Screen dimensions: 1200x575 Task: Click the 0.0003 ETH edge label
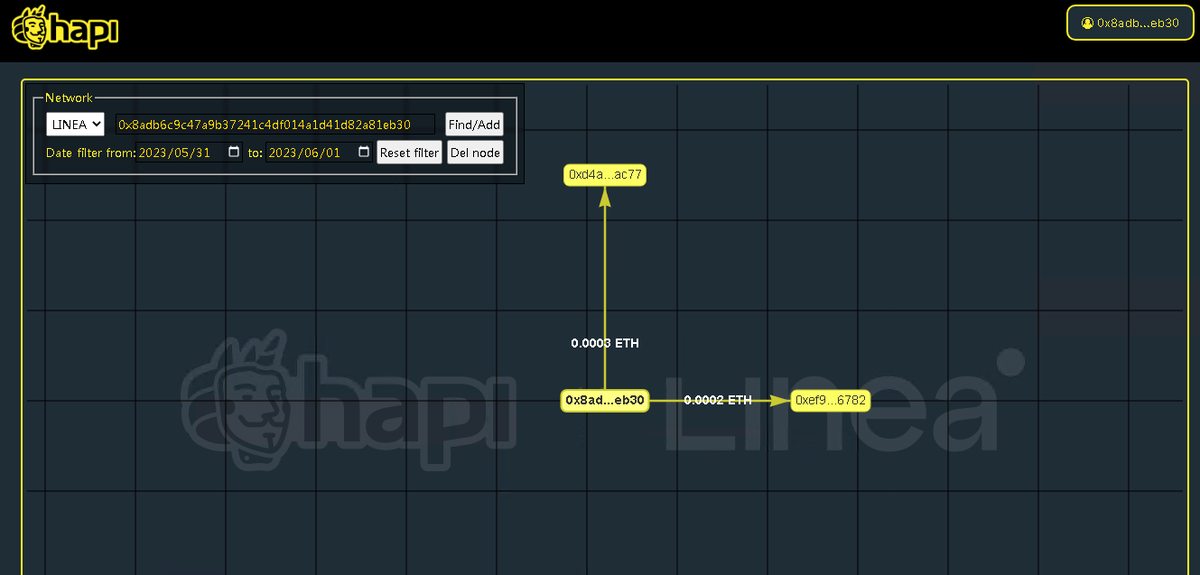[605, 343]
